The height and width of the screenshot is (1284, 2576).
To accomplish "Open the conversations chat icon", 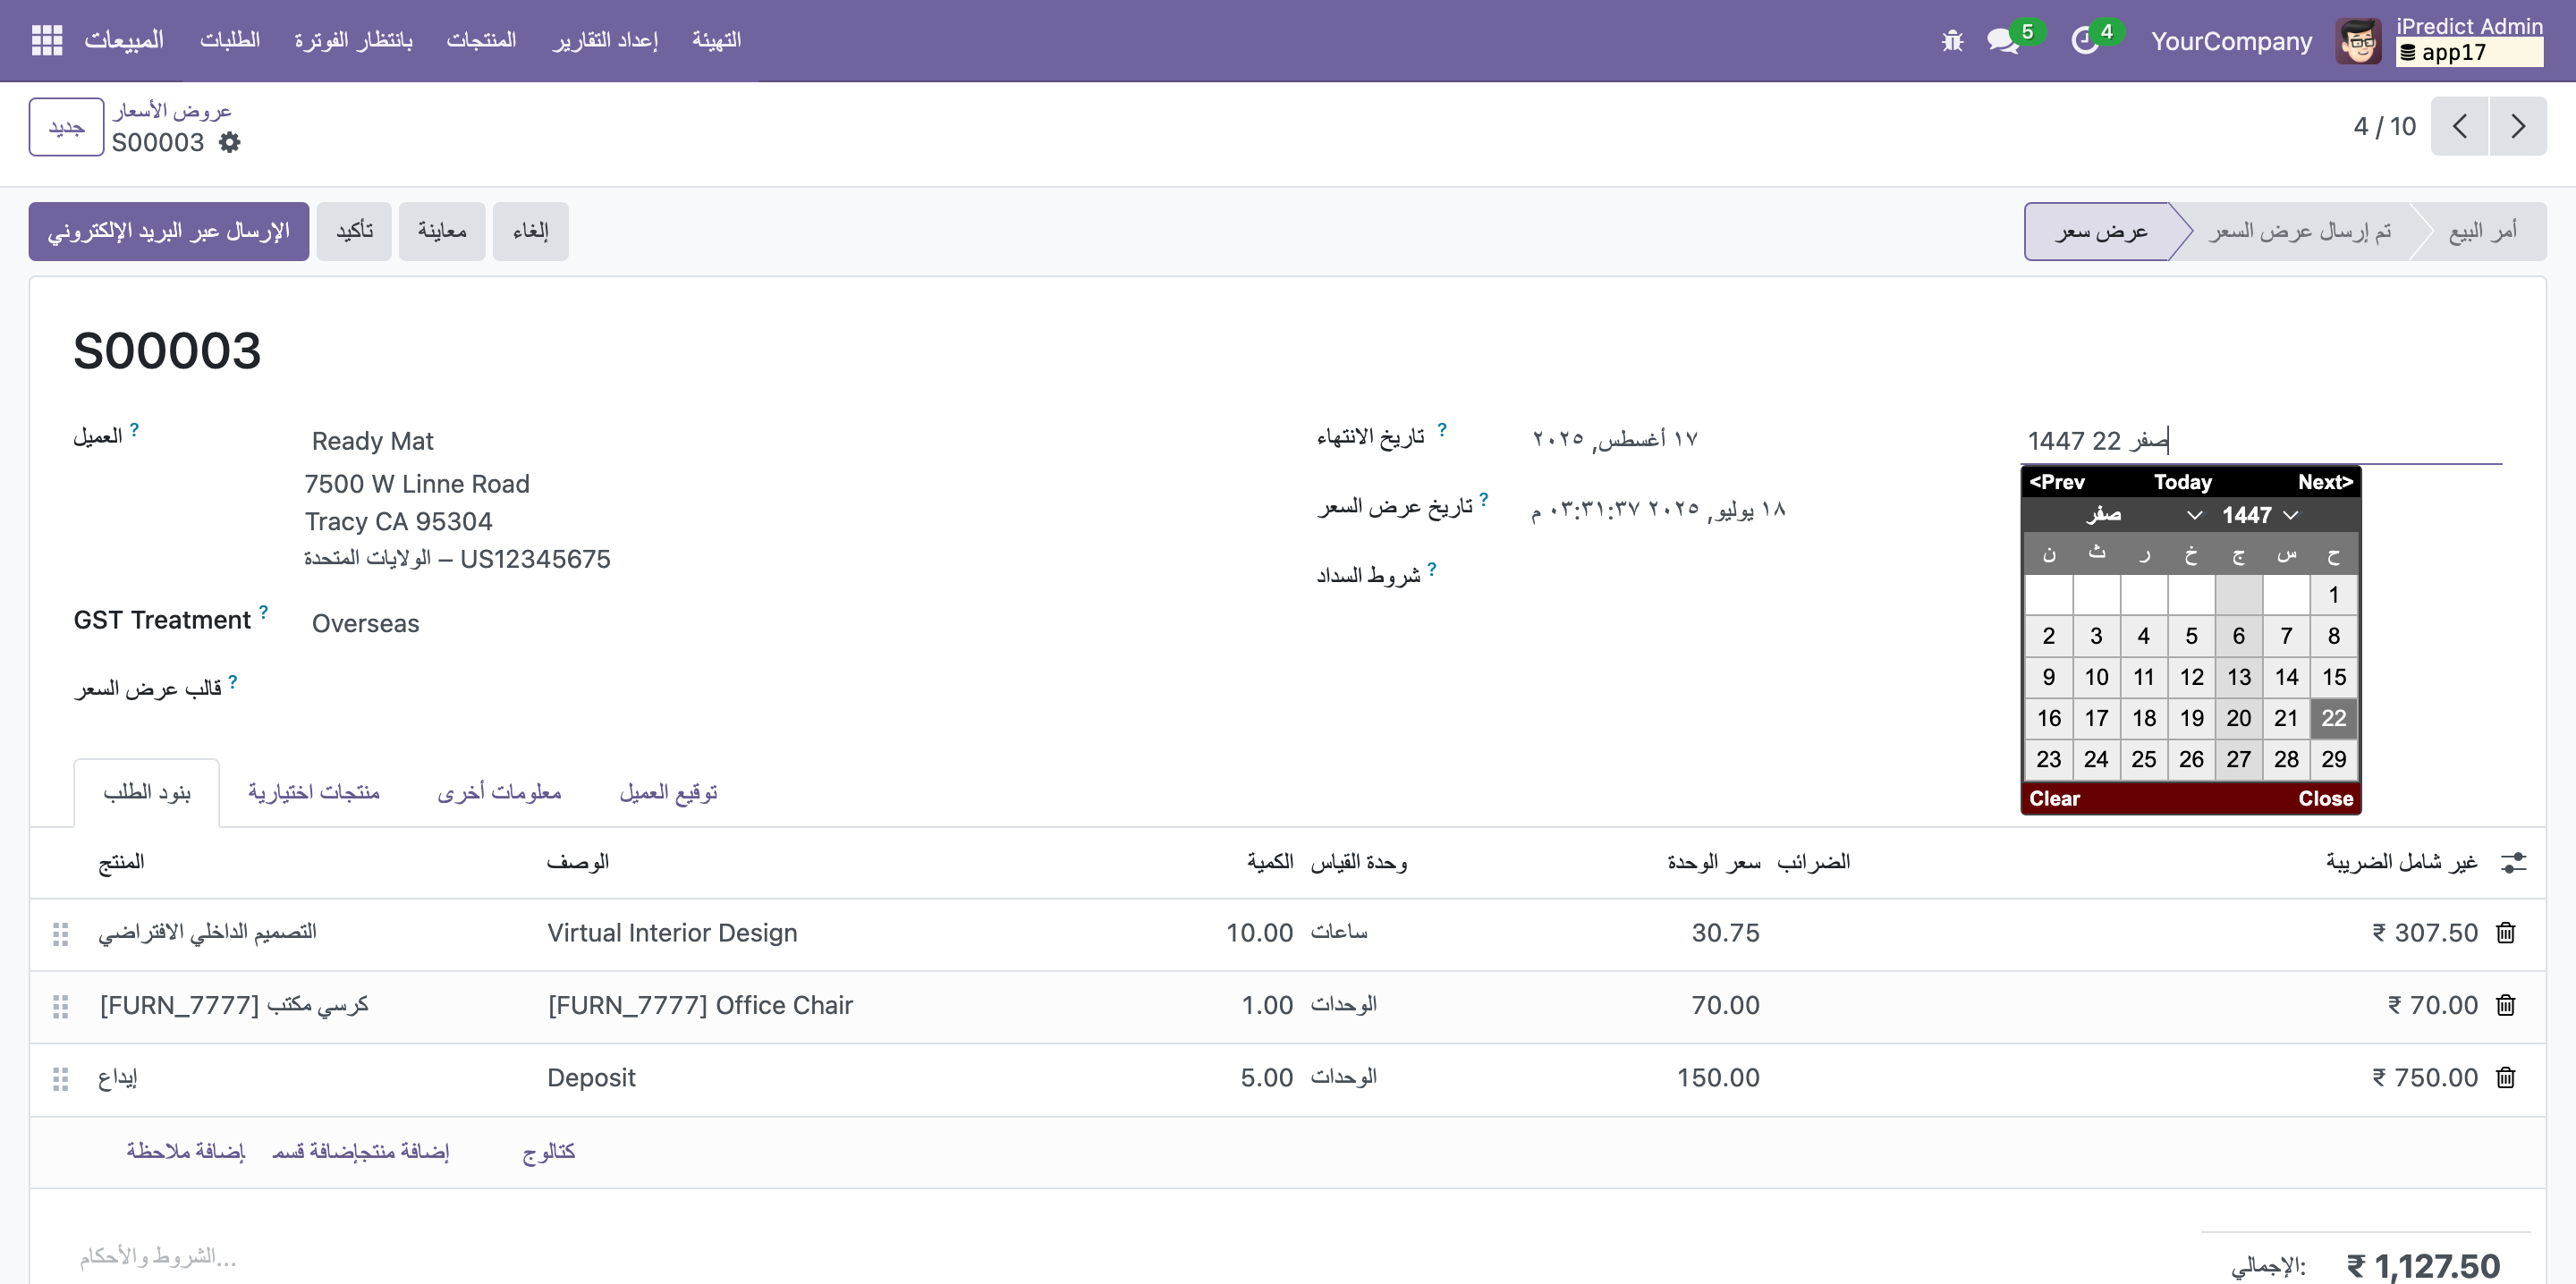I will (2002, 41).
